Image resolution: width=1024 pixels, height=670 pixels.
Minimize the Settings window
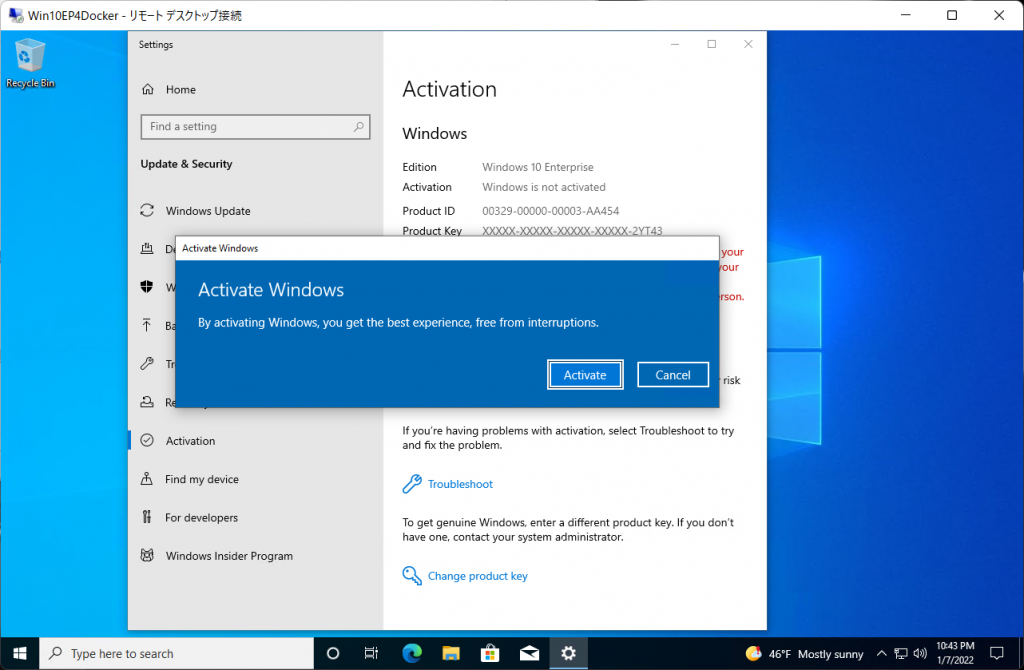[675, 44]
